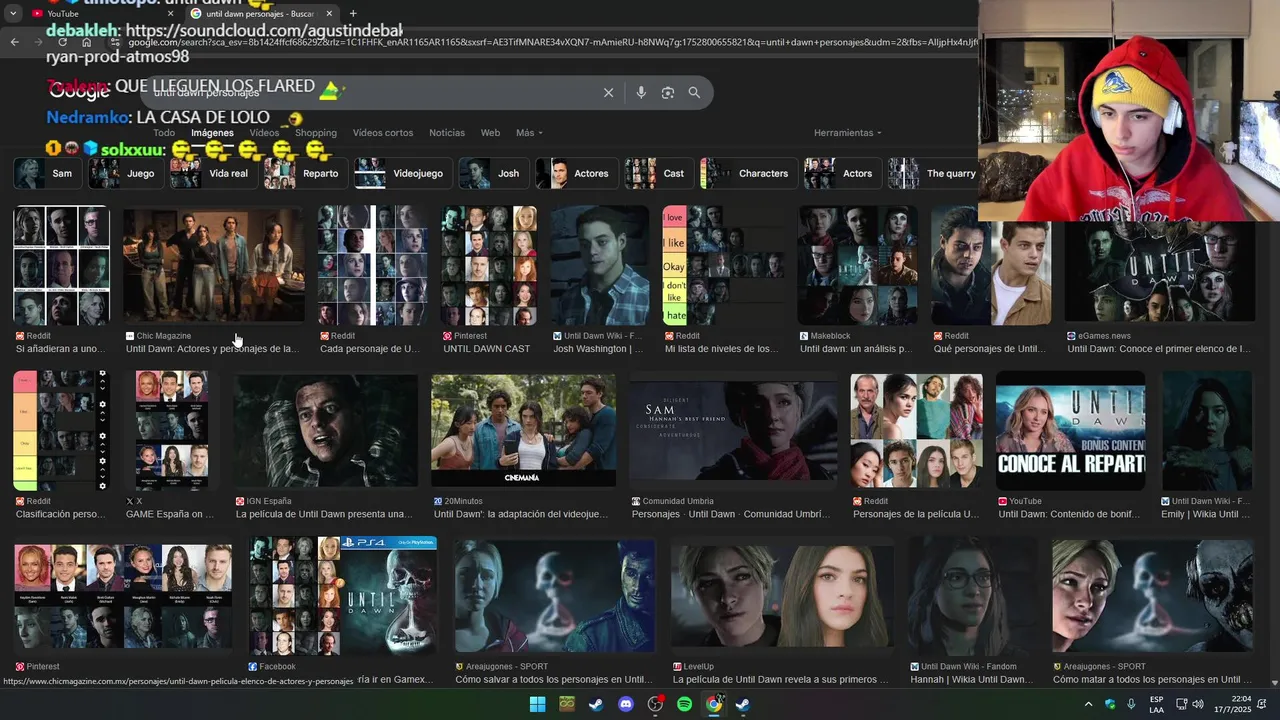Reload the current page
This screenshot has width=1280, height=720.
pyautogui.click(x=63, y=42)
